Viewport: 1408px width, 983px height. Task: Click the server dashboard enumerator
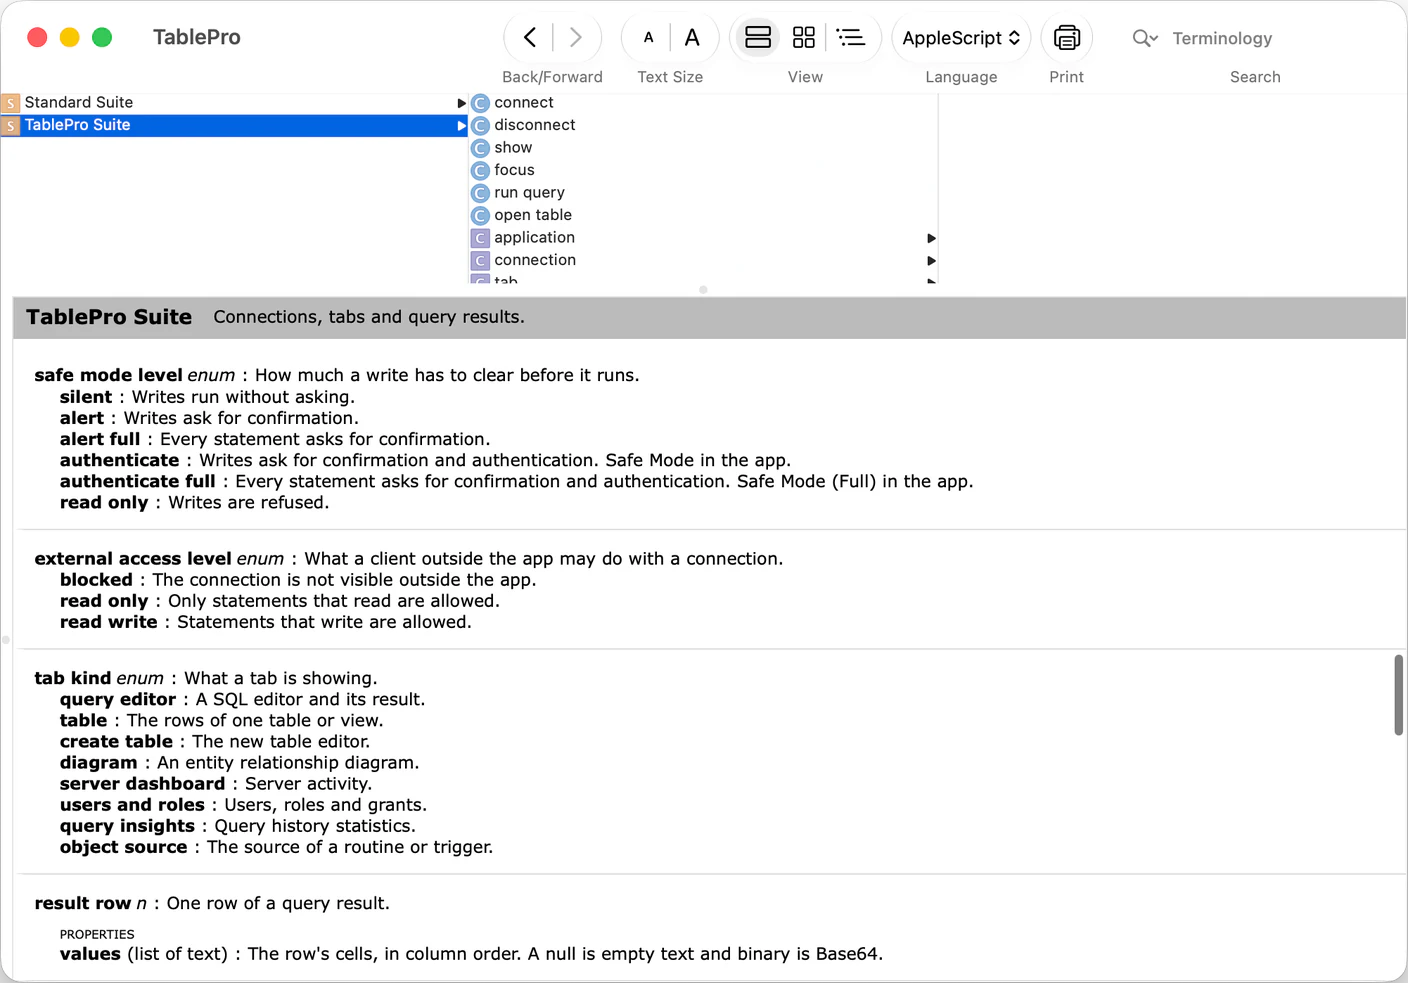coord(142,784)
